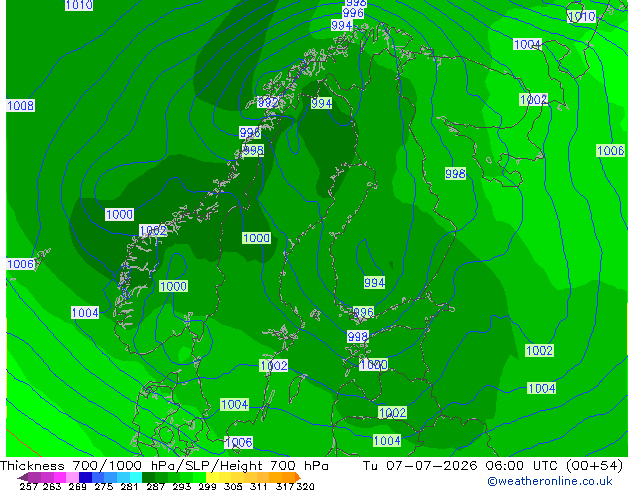Click the legend value 317

(x=285, y=486)
